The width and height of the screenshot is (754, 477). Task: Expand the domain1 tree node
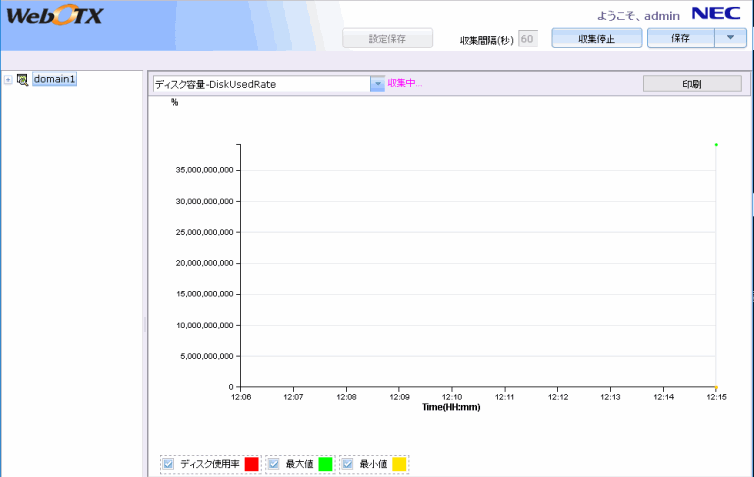point(8,79)
